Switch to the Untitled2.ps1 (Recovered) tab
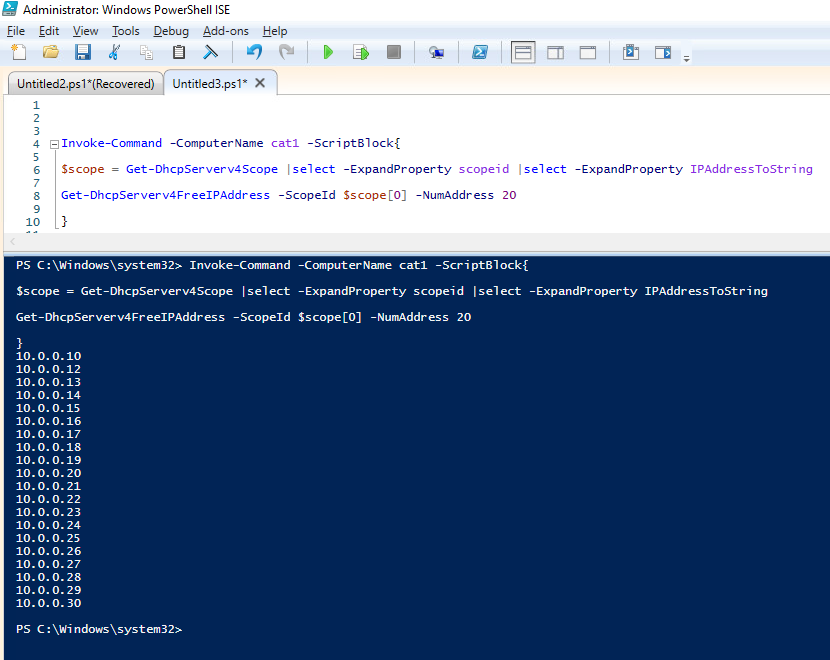The width and height of the screenshot is (830, 660). 86,84
